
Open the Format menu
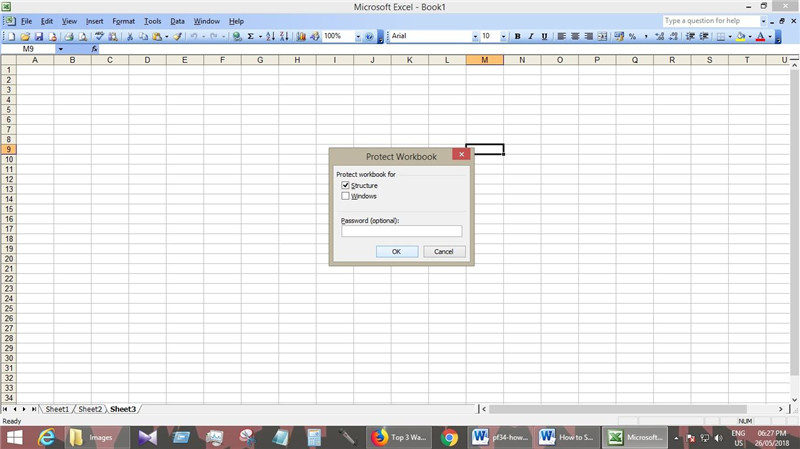coord(123,21)
